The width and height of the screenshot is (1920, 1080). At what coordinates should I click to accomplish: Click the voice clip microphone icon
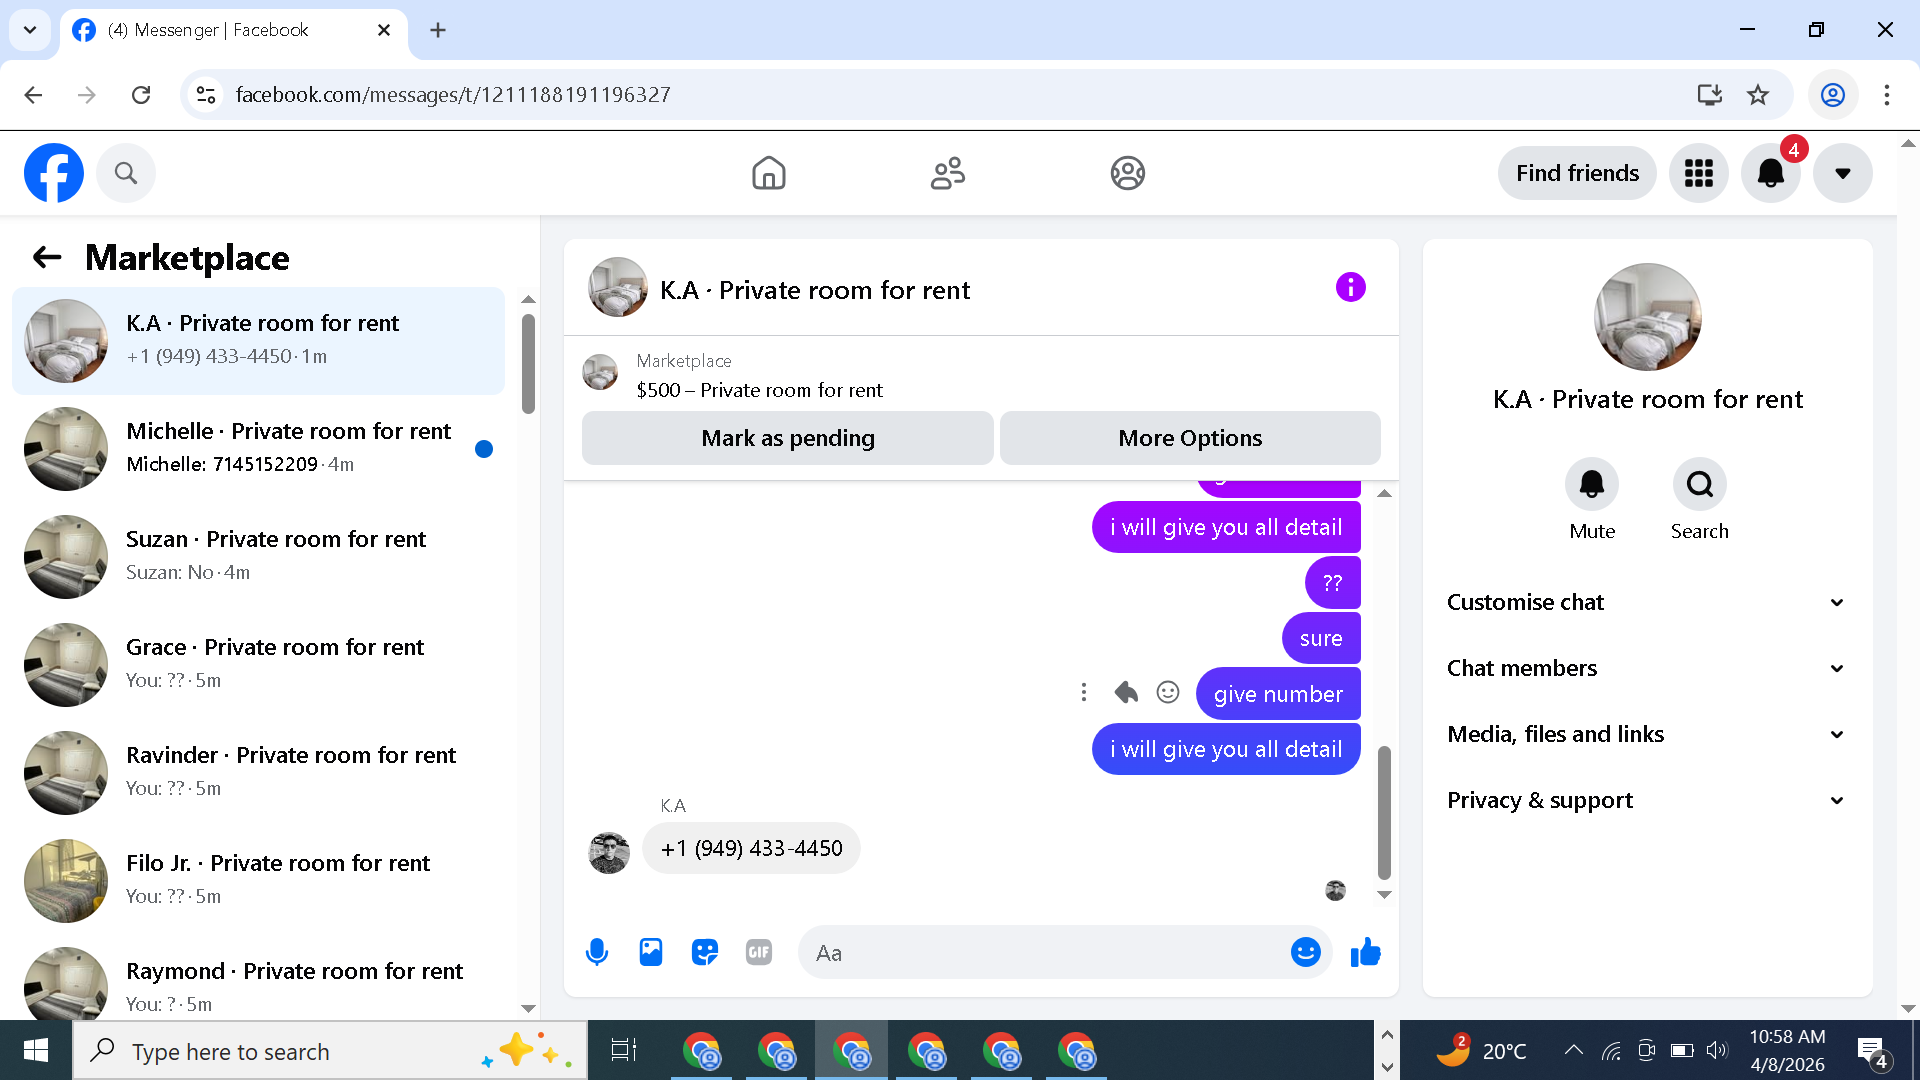(597, 952)
